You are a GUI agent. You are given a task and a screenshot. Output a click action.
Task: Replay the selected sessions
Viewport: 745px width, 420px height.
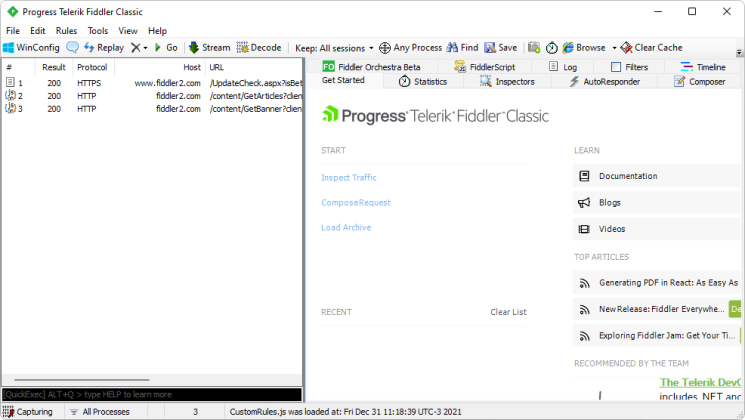click(104, 48)
